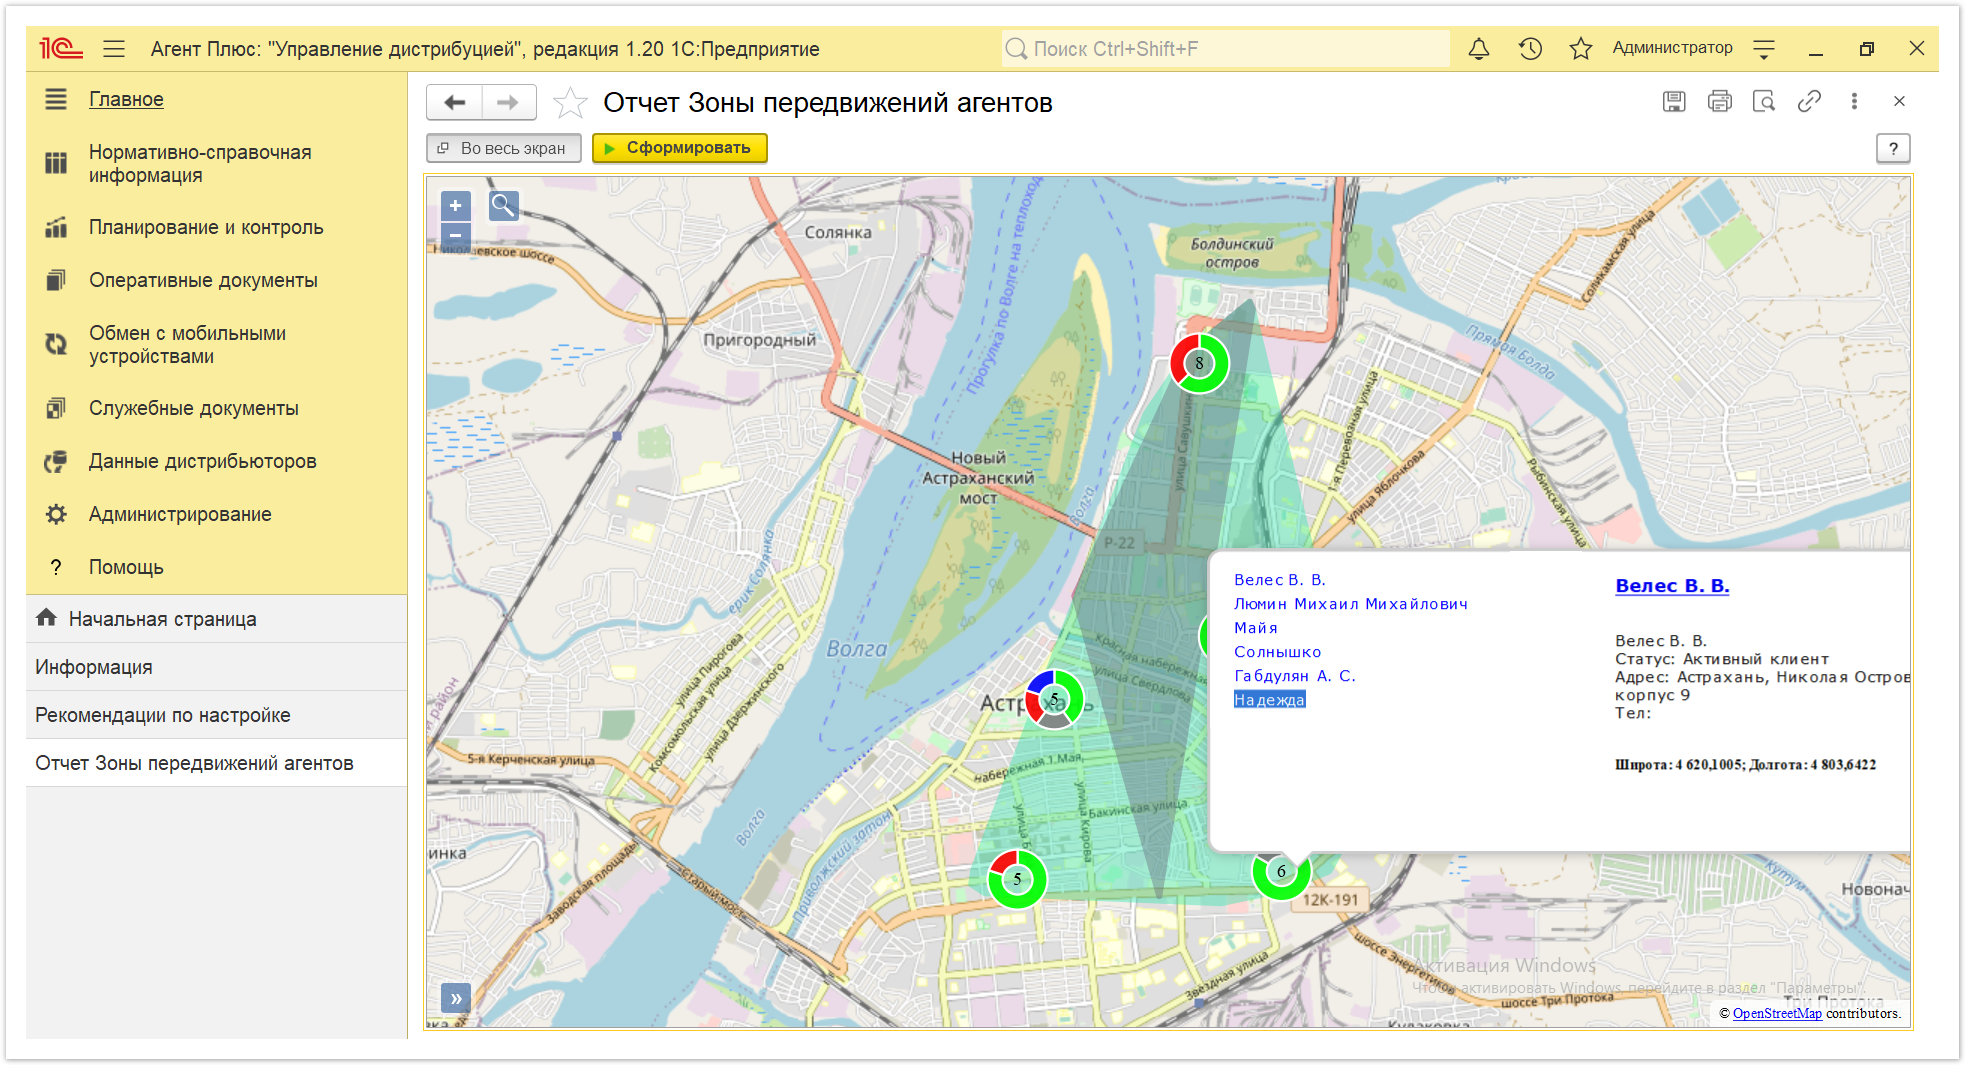Open Данные дистрибьюторов section
The width and height of the screenshot is (1965, 1065).
coord(202,461)
